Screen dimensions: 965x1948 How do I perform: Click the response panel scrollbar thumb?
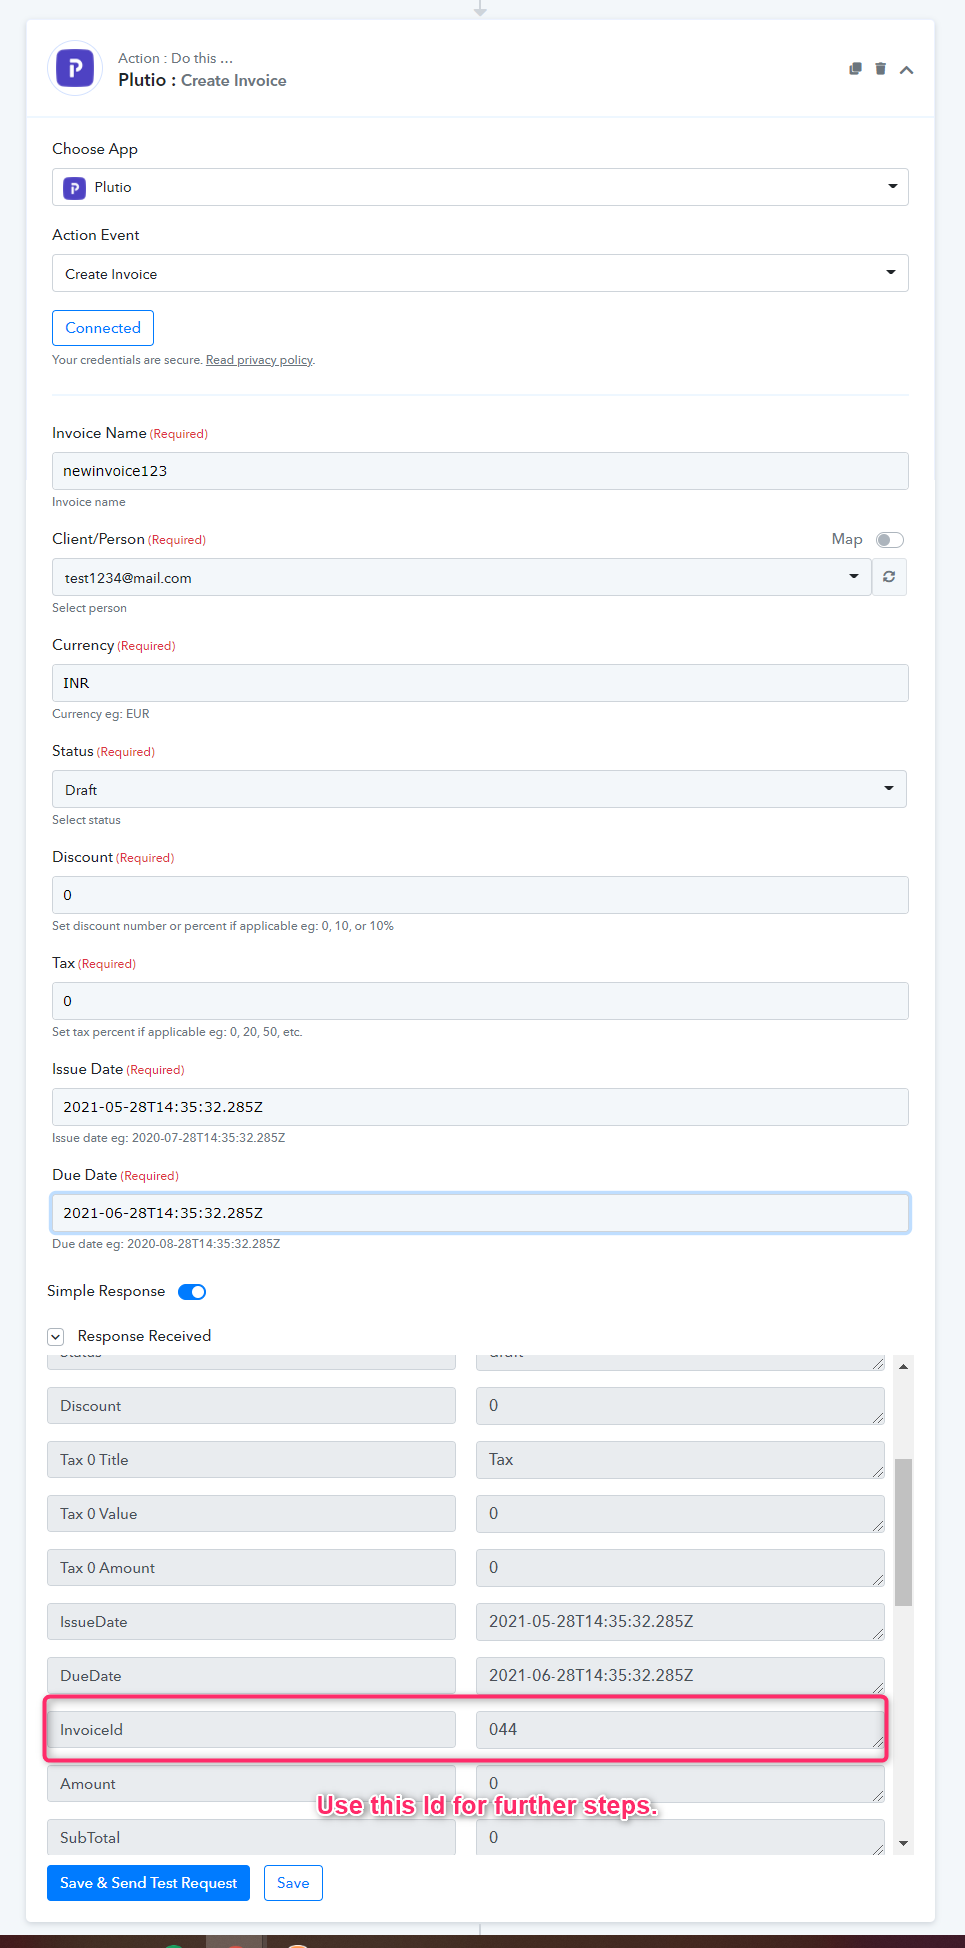[x=903, y=1532]
